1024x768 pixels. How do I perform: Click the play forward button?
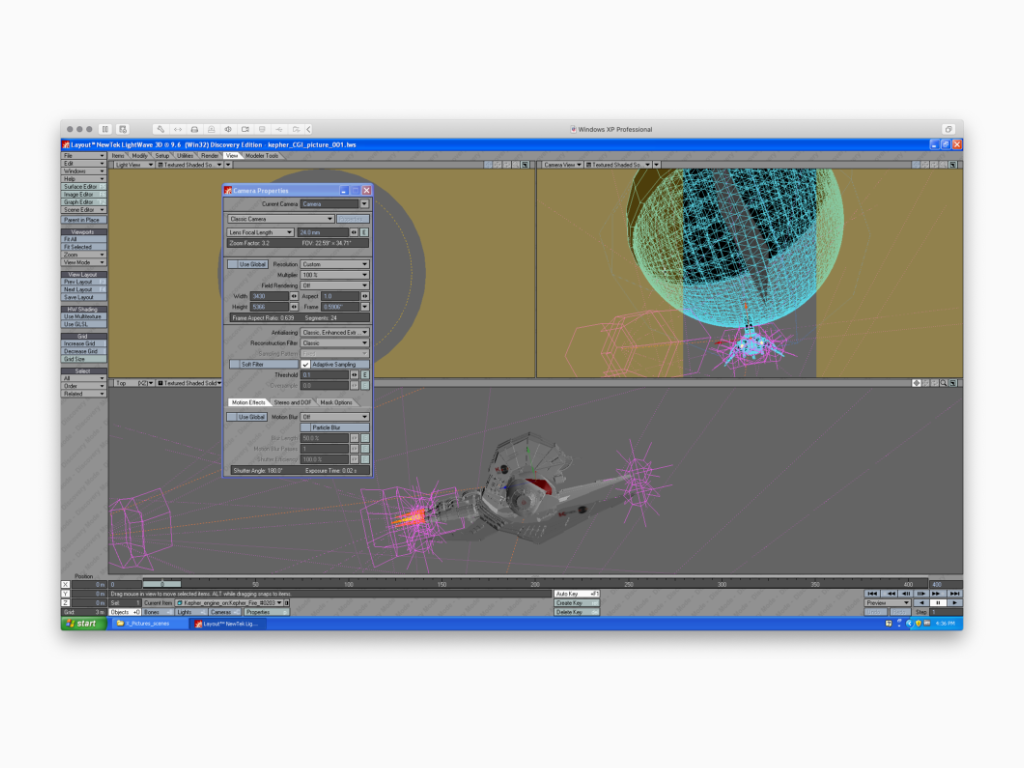[x=954, y=603]
